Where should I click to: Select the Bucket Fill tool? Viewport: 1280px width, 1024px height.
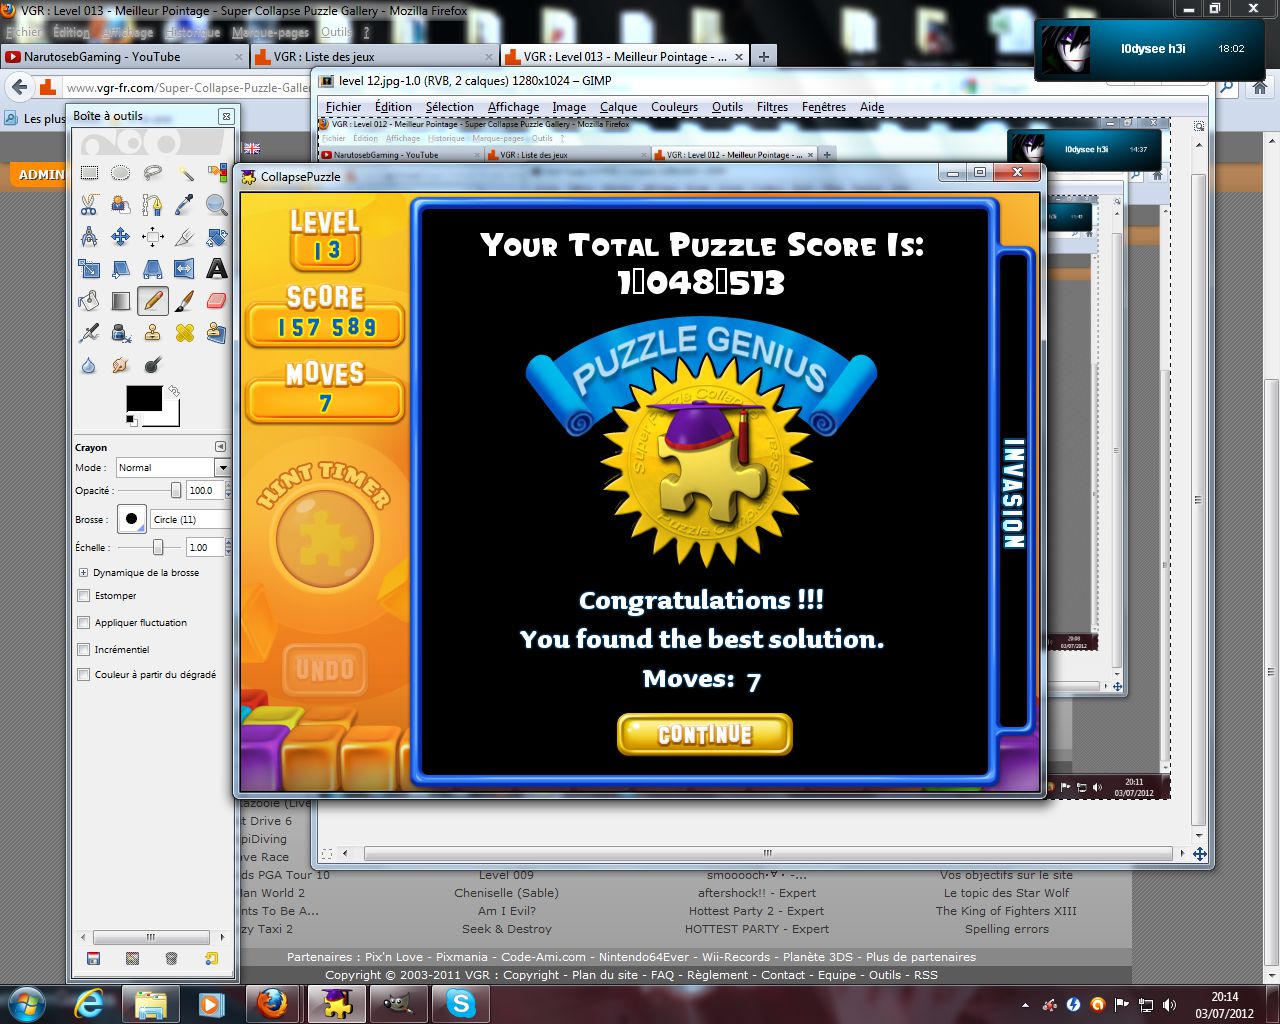(x=89, y=300)
